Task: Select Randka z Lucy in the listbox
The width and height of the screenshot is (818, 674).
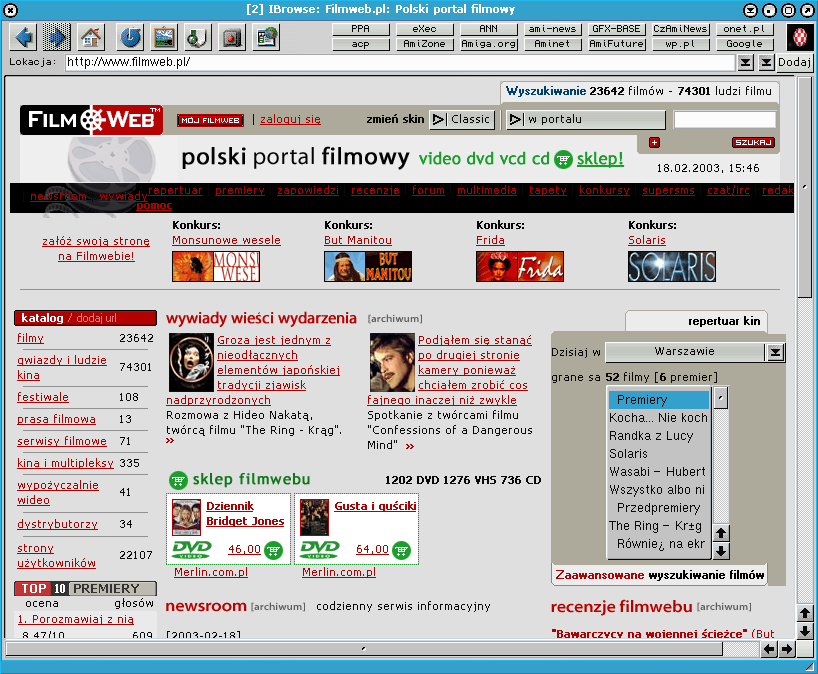Action: pyautogui.click(x=659, y=436)
